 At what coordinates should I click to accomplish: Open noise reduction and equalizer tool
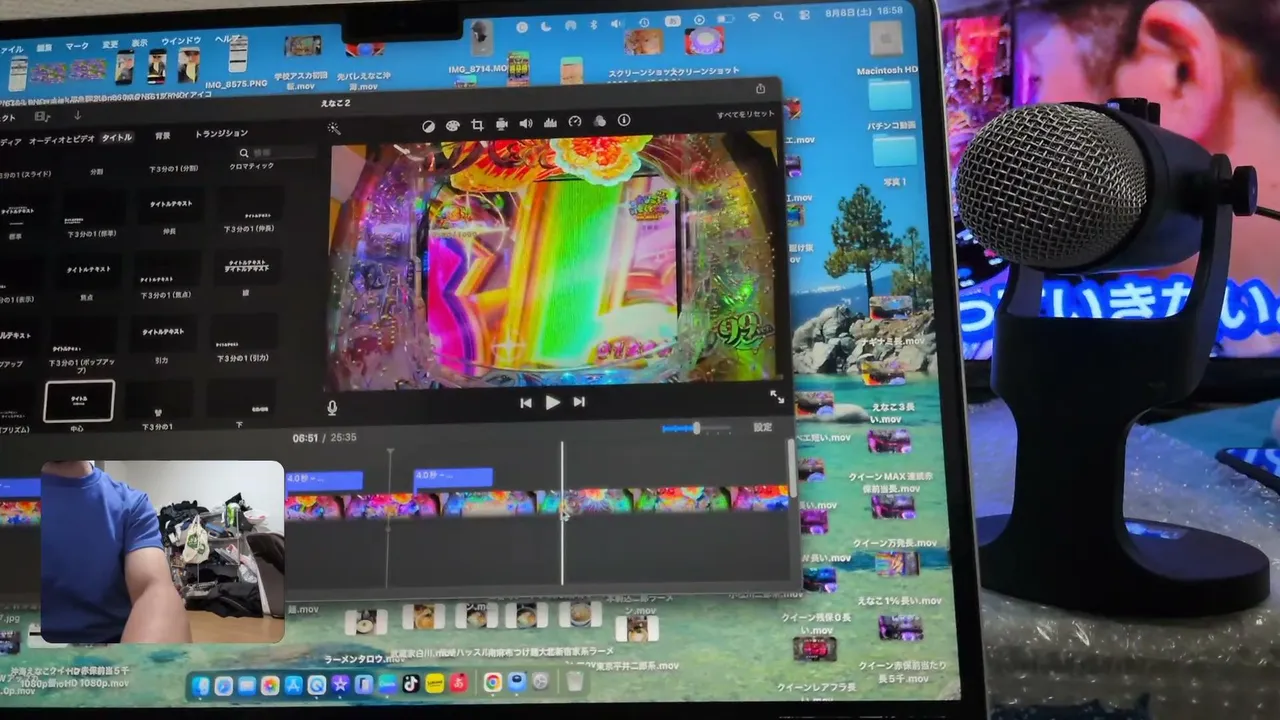(x=550, y=123)
